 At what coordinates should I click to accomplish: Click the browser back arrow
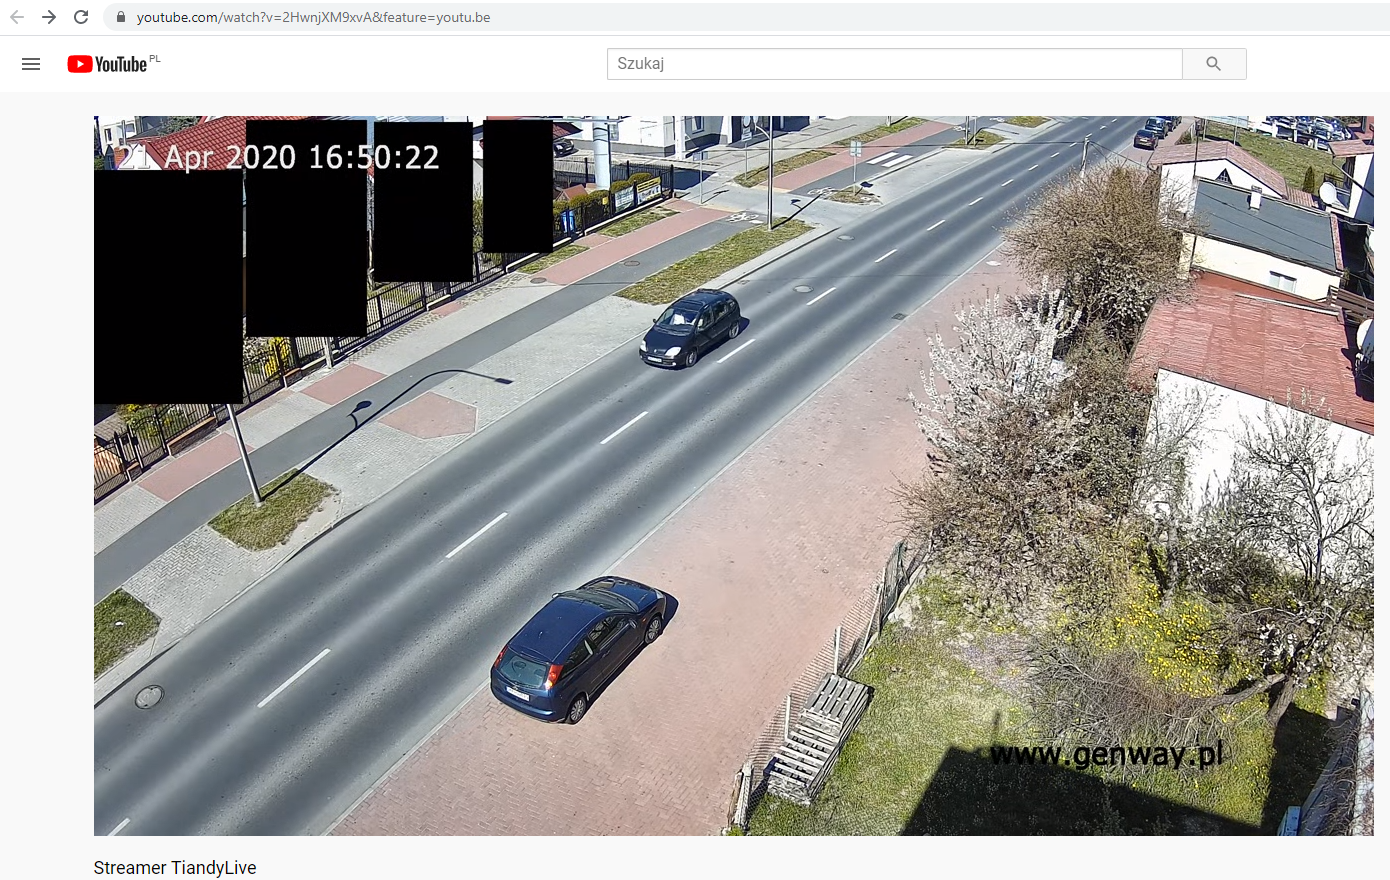pyautogui.click(x=17, y=17)
